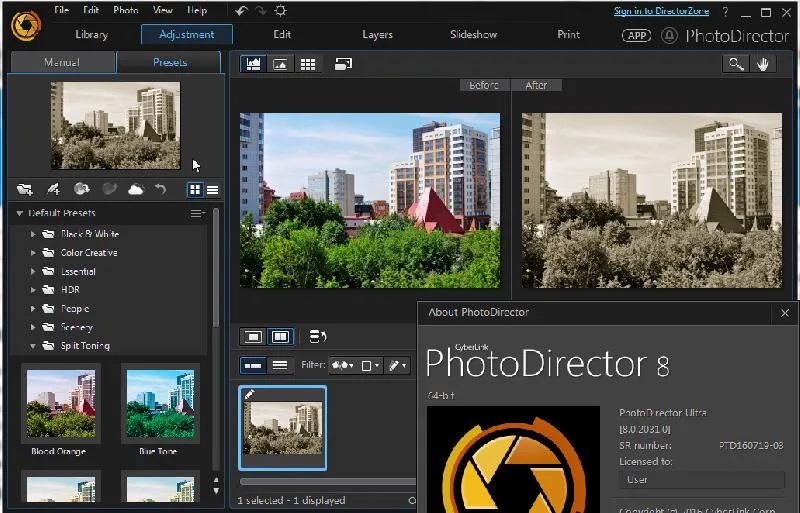Select the Manual adjustment tab
Viewport: 800px width, 513px height.
pos(62,62)
